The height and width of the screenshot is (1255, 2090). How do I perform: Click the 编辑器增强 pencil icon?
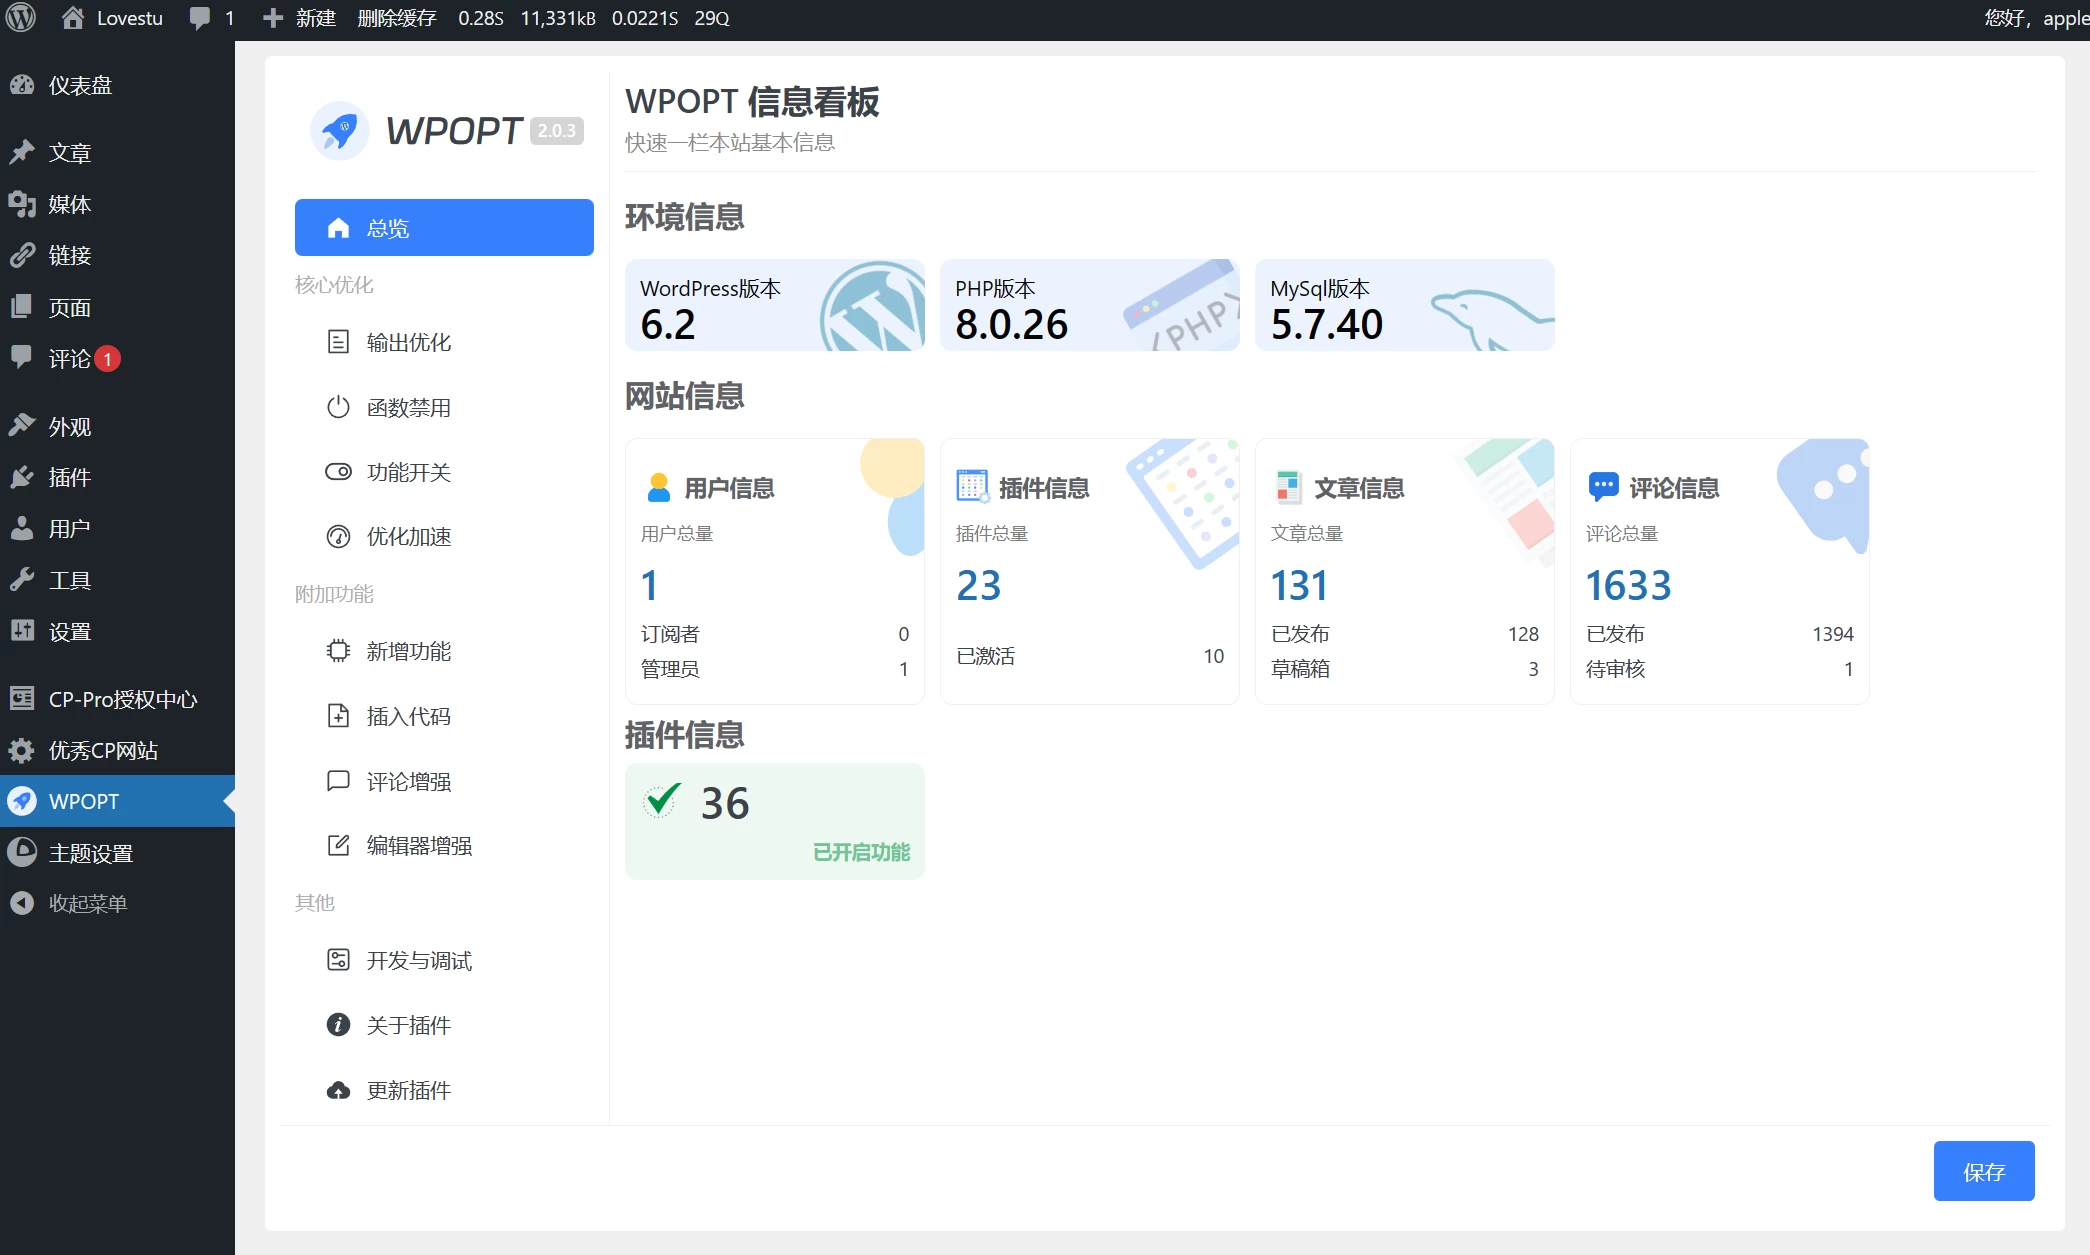point(338,845)
